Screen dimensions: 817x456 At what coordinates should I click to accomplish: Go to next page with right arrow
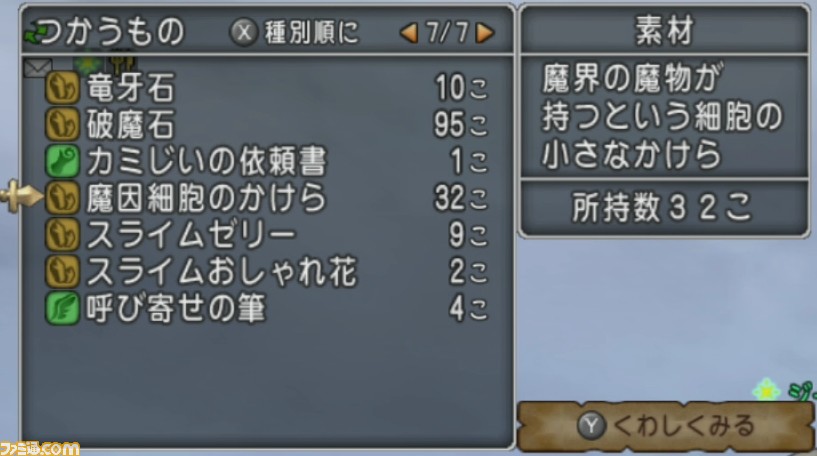(x=485, y=33)
